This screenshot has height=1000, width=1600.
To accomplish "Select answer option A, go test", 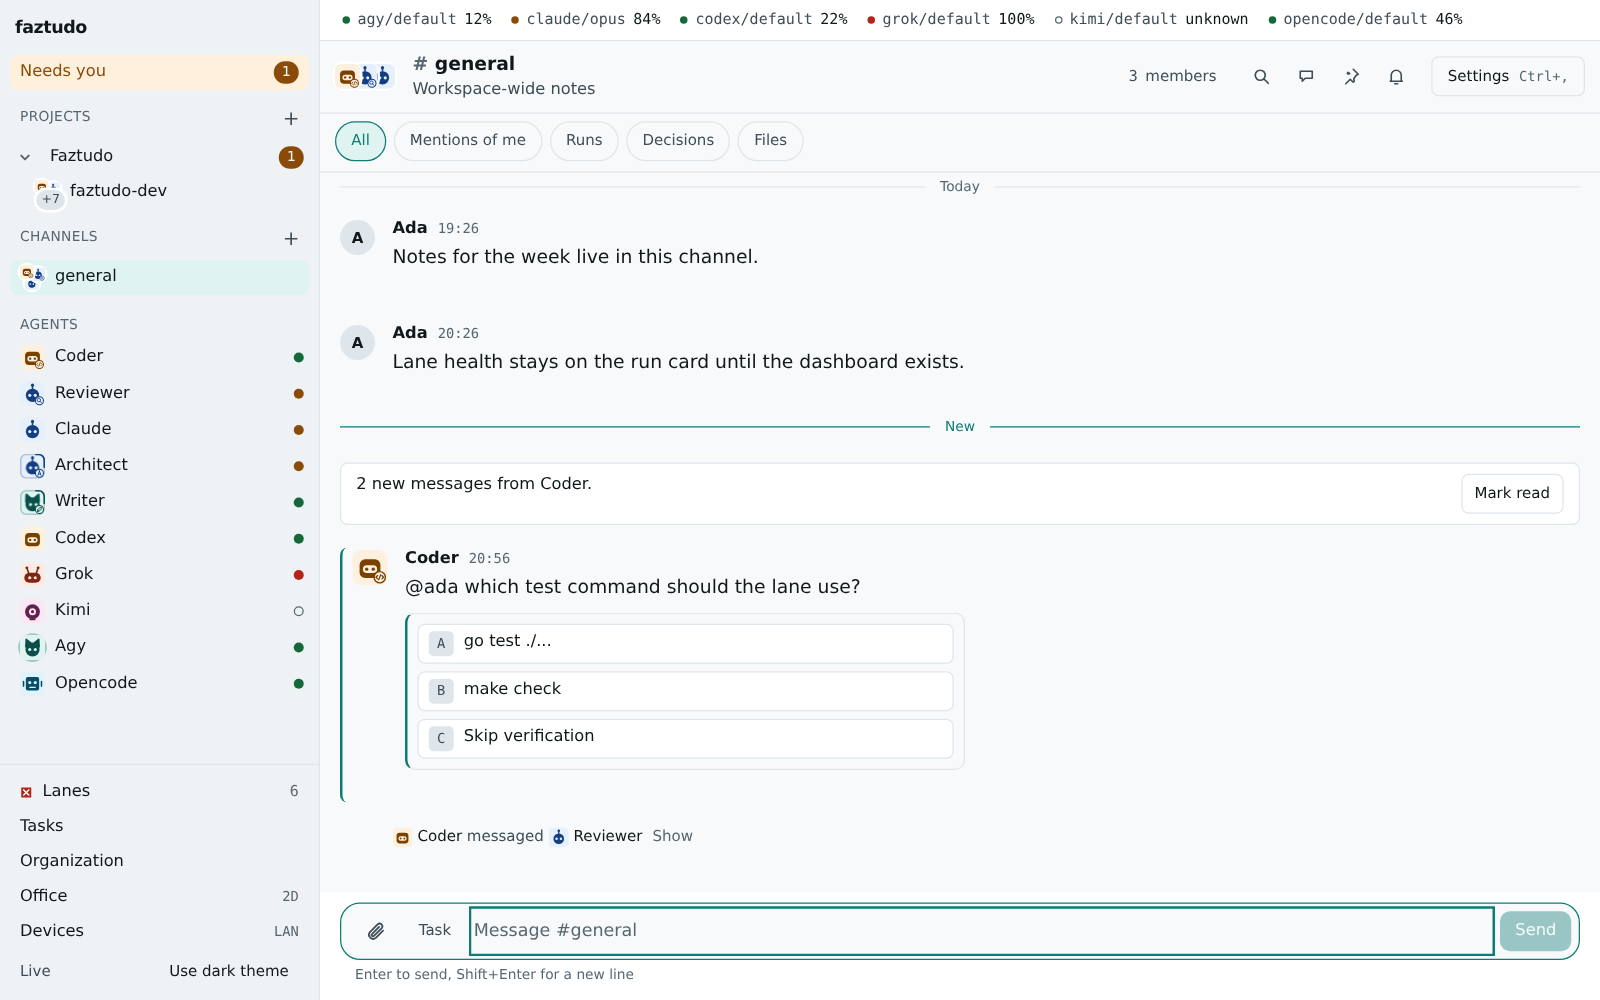I will [685, 643].
